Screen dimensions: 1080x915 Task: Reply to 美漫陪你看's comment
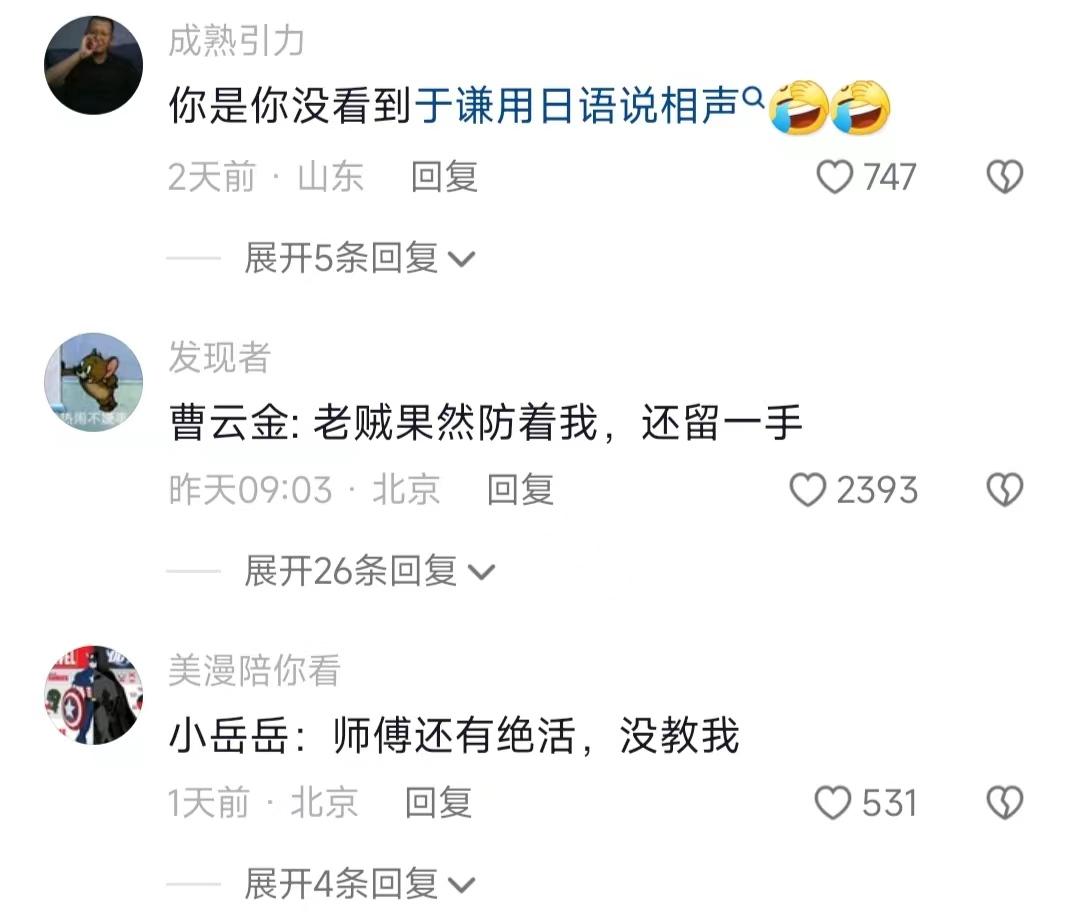438,803
